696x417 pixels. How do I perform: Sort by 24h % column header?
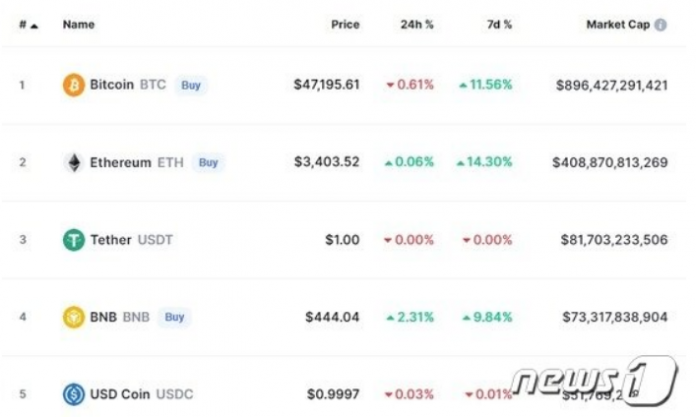pyautogui.click(x=417, y=24)
